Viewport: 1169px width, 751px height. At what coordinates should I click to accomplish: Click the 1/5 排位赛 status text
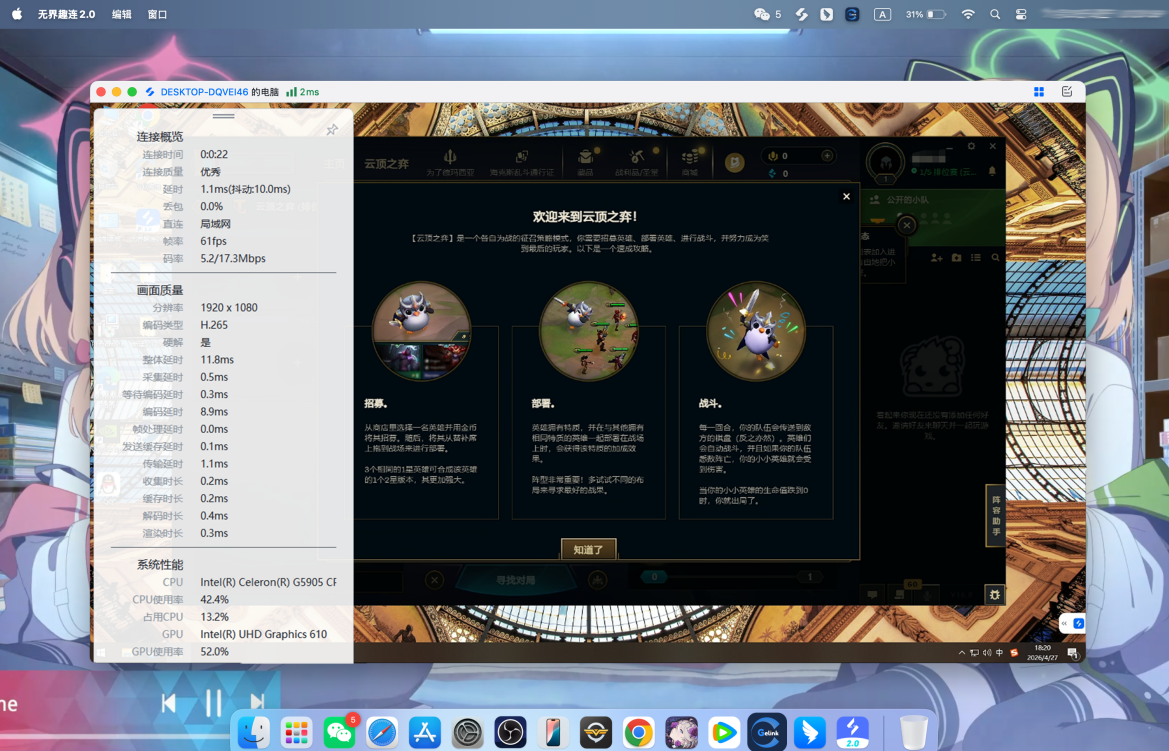click(x=946, y=172)
